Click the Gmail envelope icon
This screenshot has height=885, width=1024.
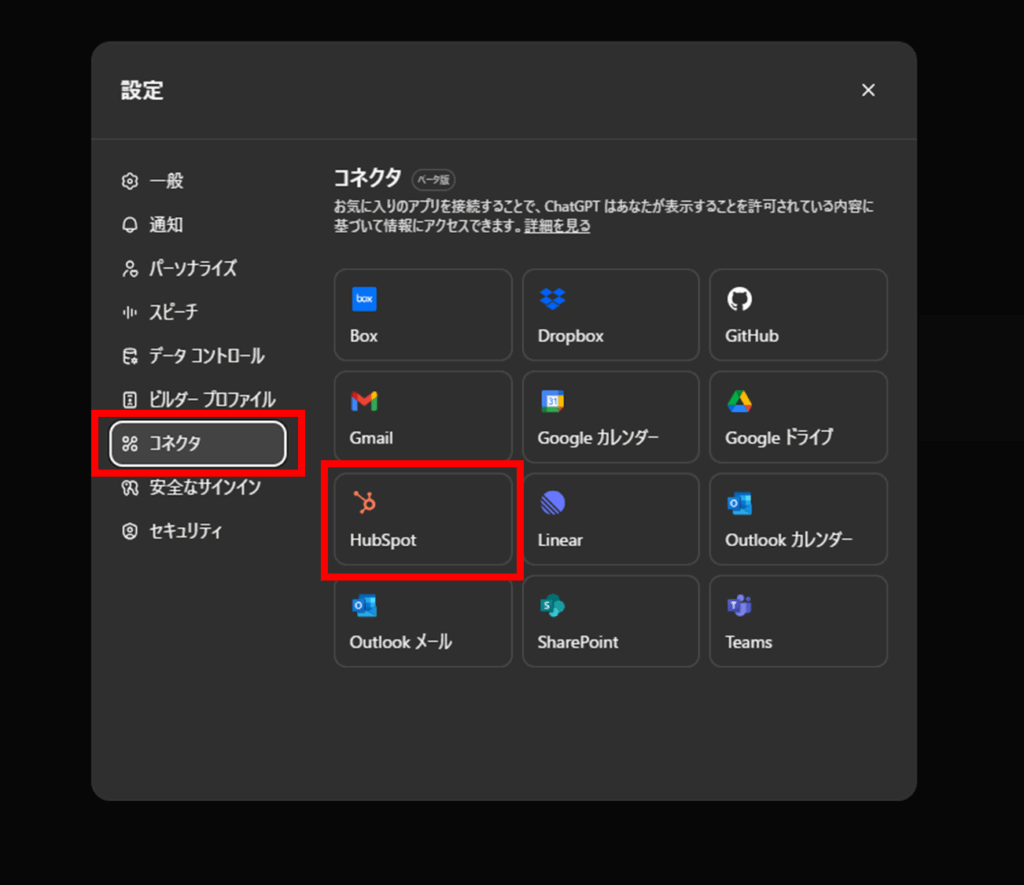pos(364,401)
